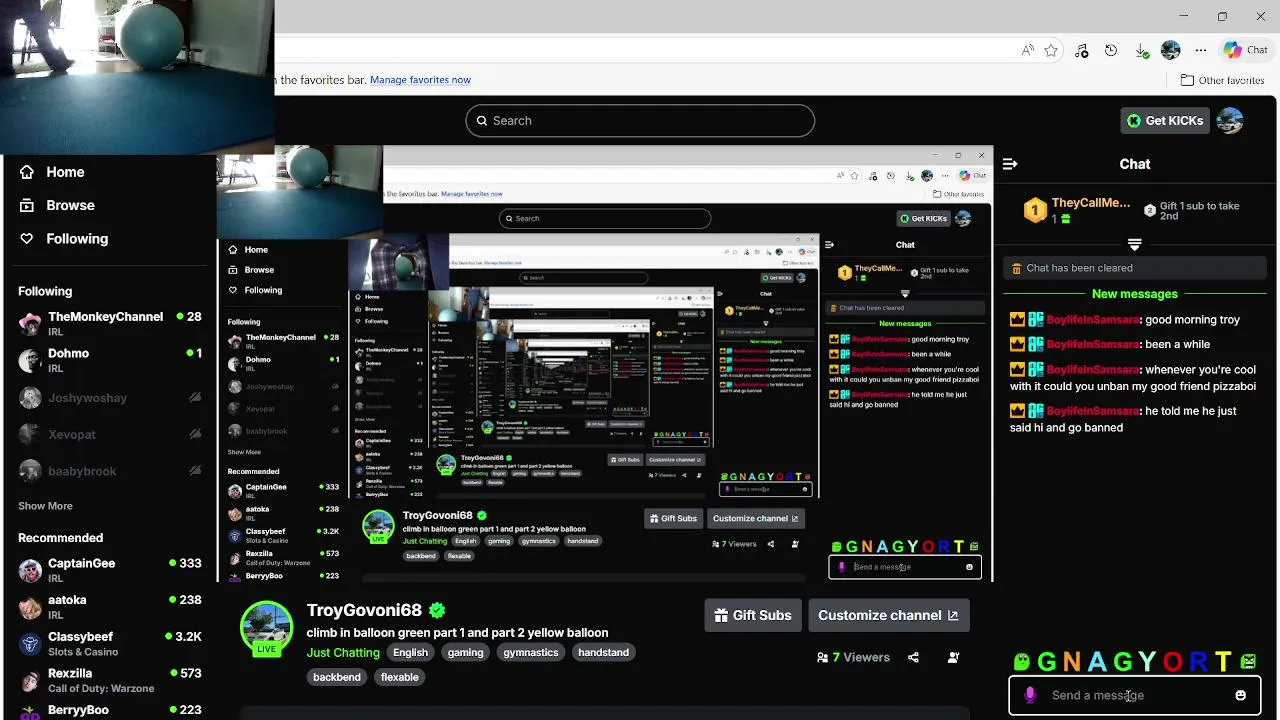Click BoylifeInSamsara's name on the good morning troy message
Viewport: 1280px width, 720px height.
point(1093,320)
